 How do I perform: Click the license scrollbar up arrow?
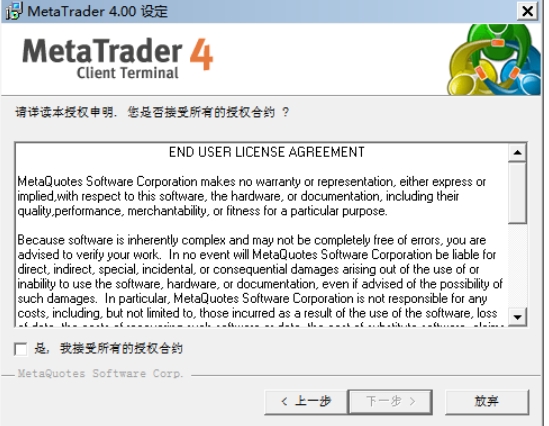(517, 153)
